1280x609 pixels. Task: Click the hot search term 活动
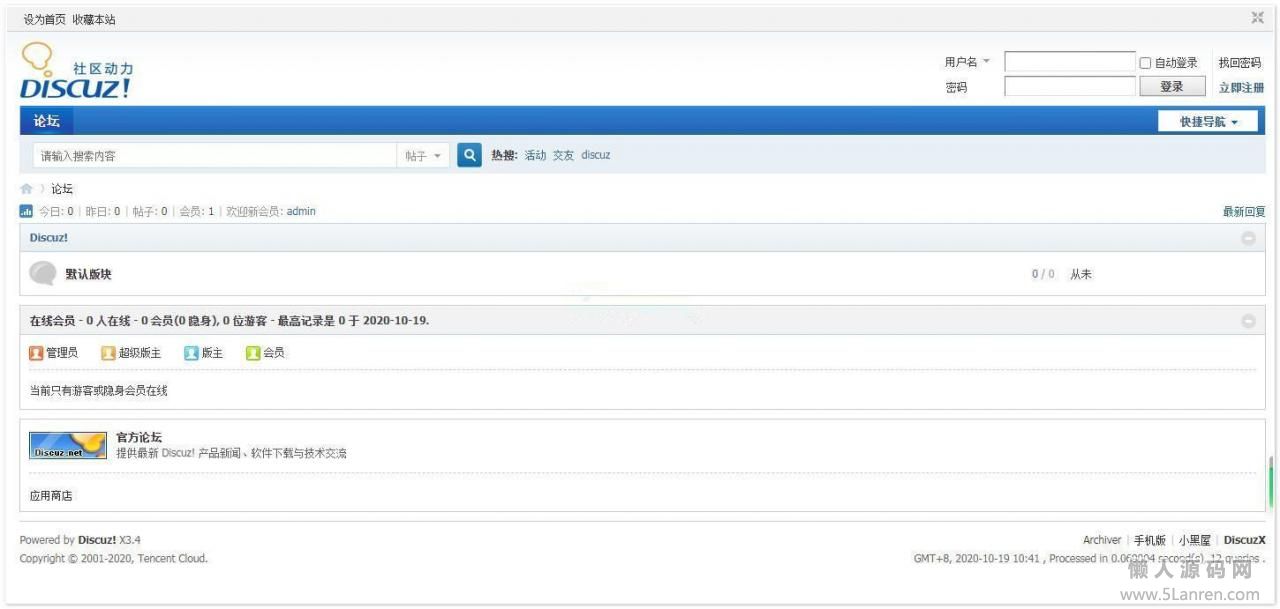click(536, 156)
